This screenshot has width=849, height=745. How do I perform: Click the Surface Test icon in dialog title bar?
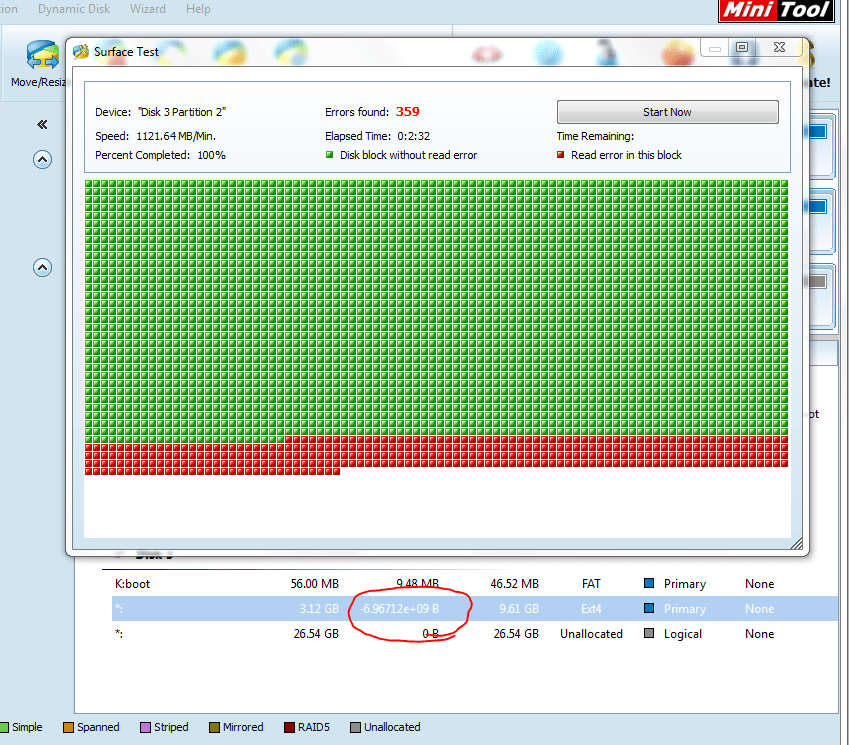pyautogui.click(x=82, y=51)
